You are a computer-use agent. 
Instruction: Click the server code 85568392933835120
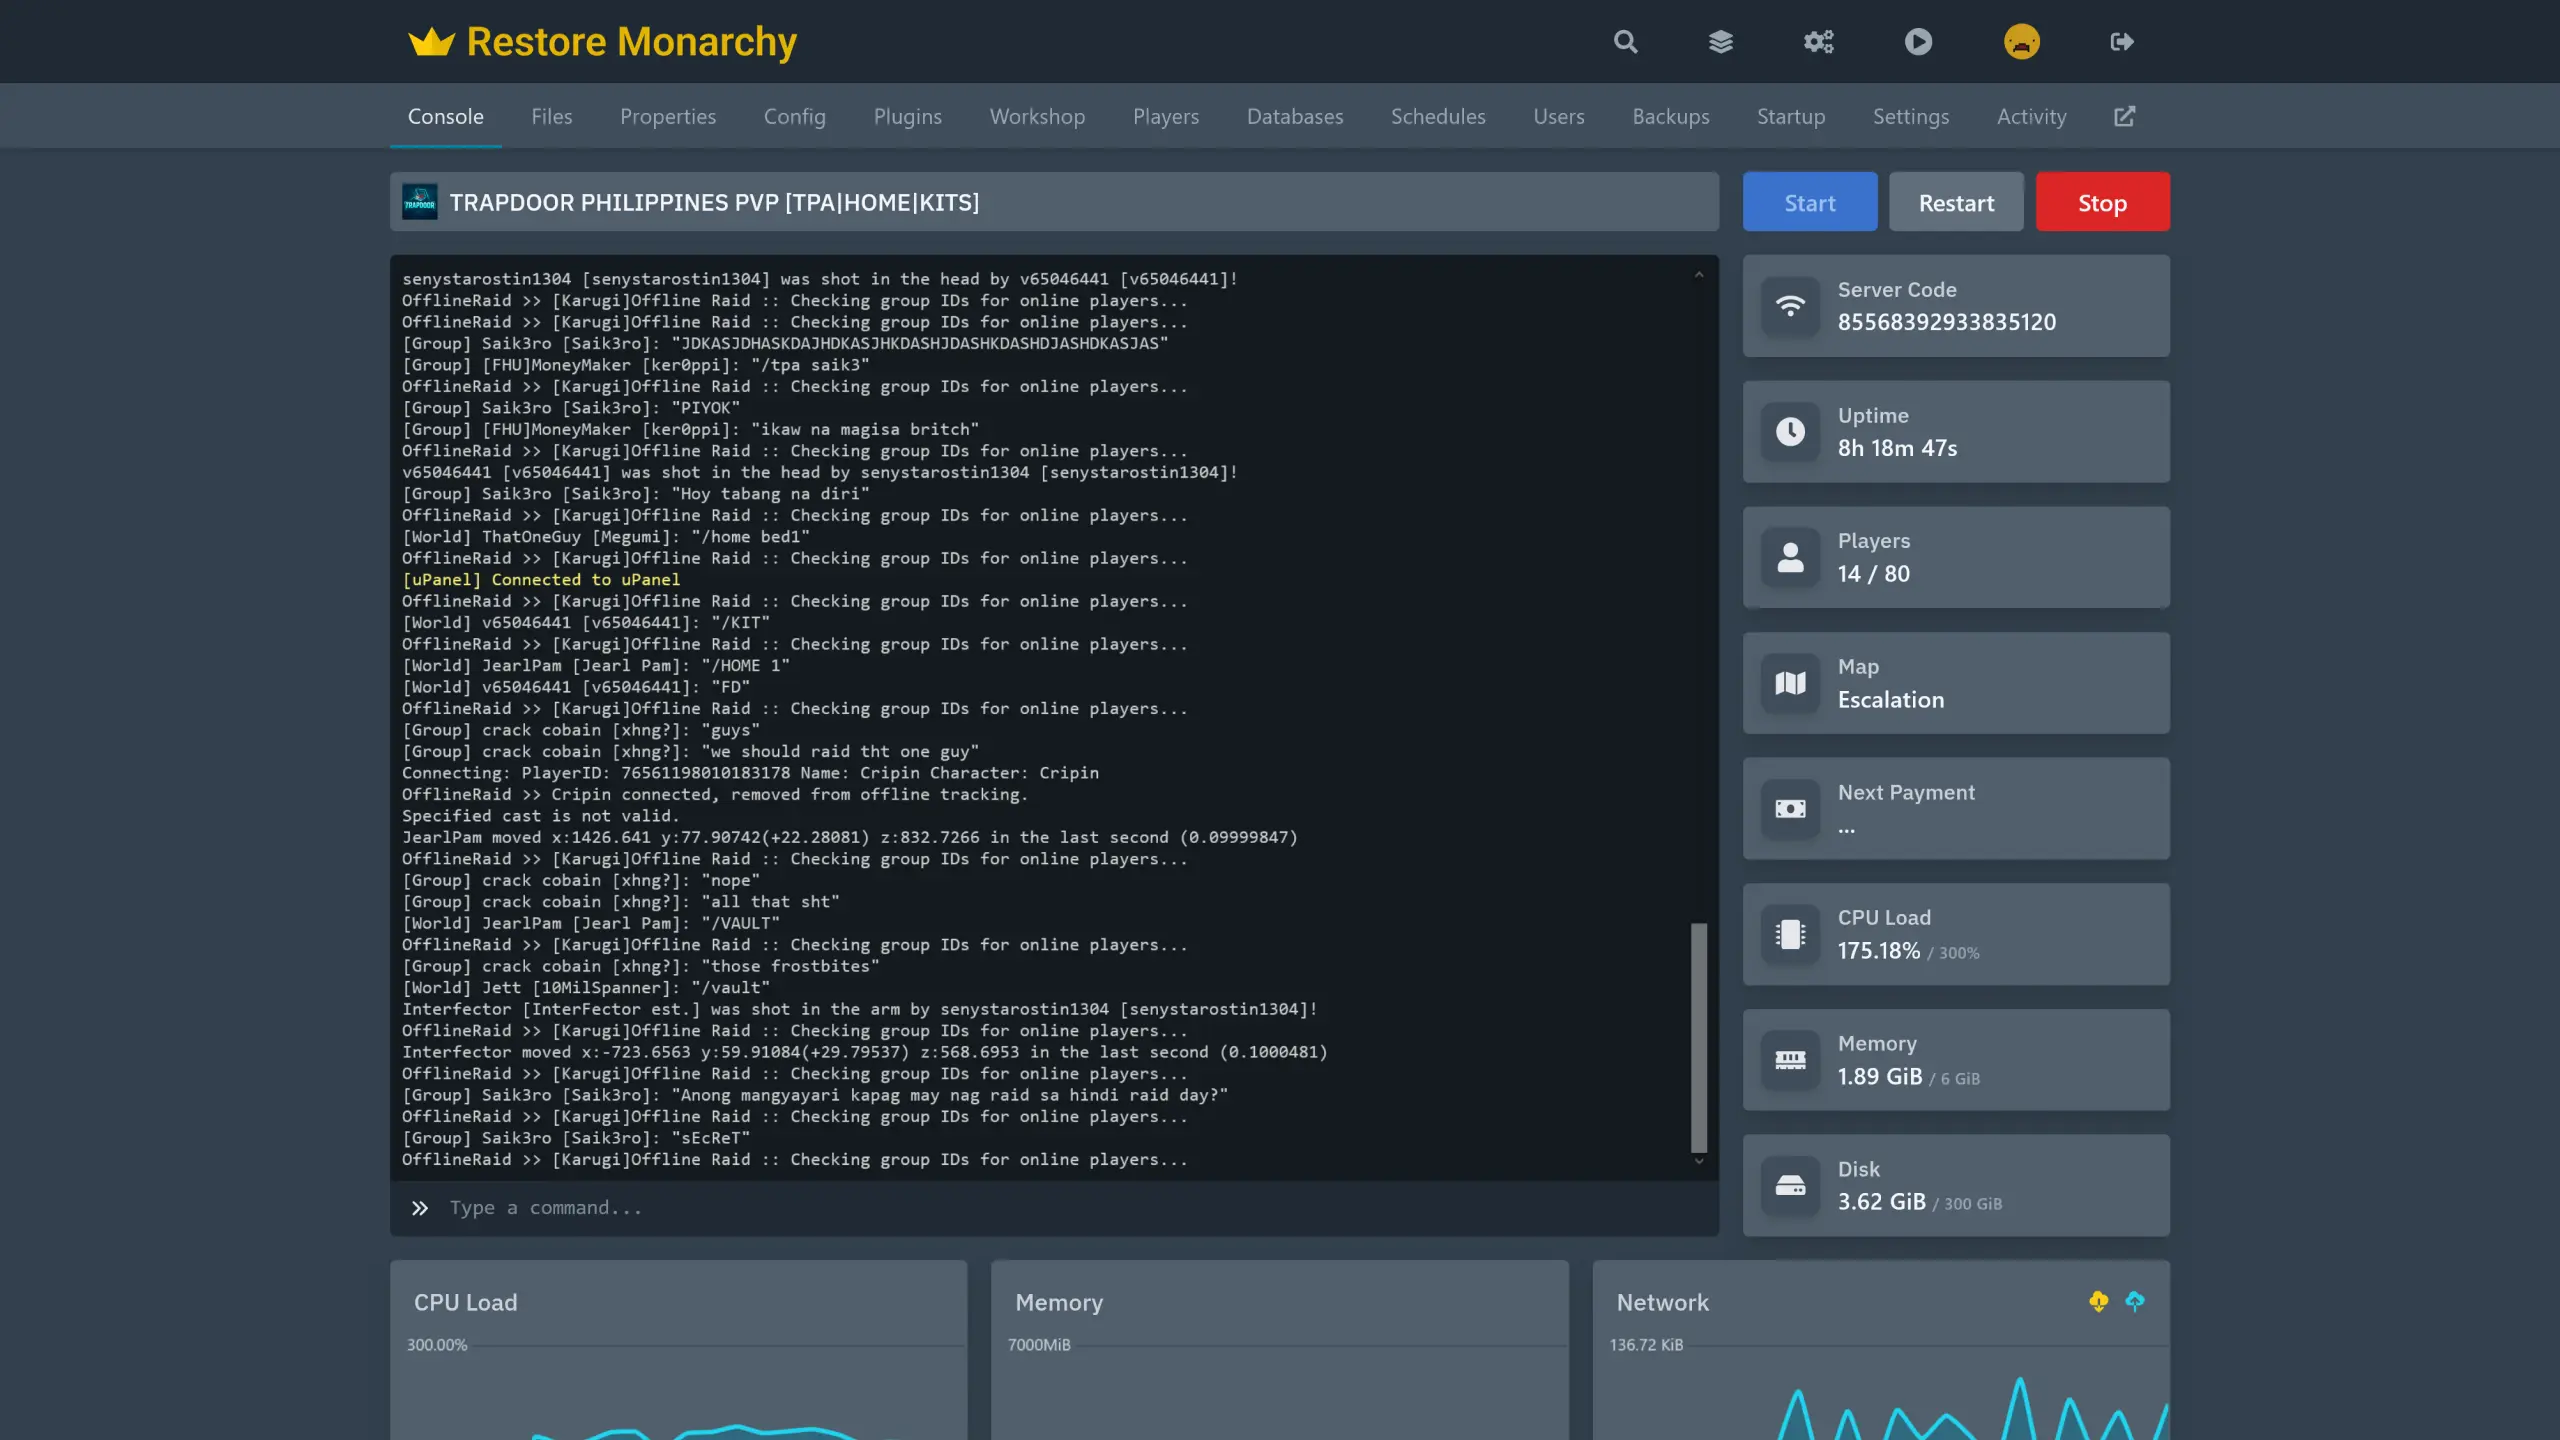pos(1946,322)
